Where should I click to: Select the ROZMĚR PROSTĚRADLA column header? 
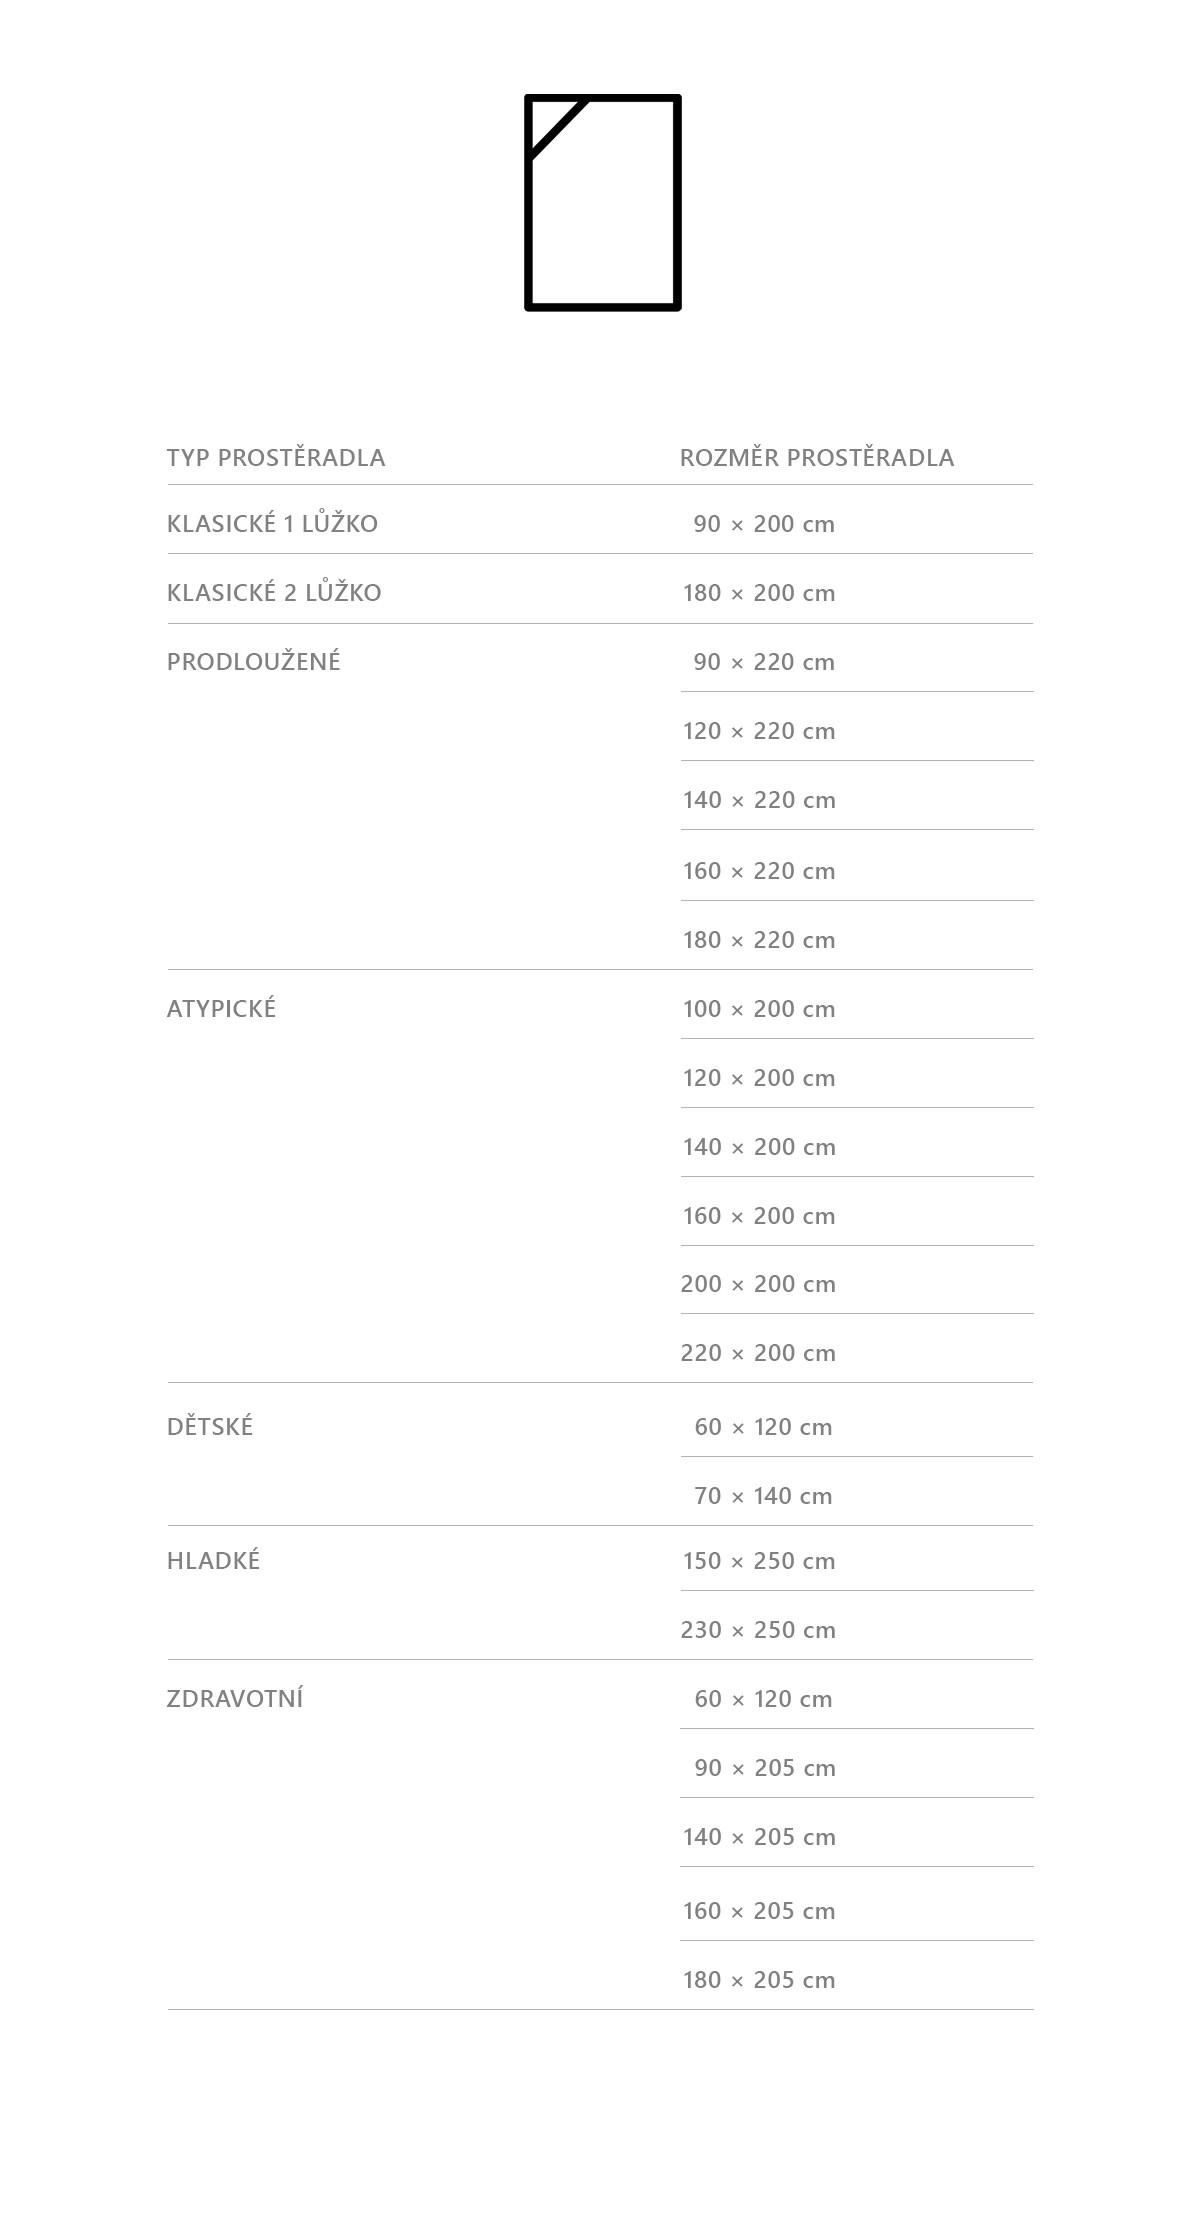[817, 458]
